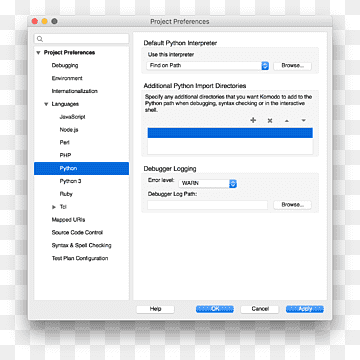Select PHP language preferences

(x=65, y=155)
